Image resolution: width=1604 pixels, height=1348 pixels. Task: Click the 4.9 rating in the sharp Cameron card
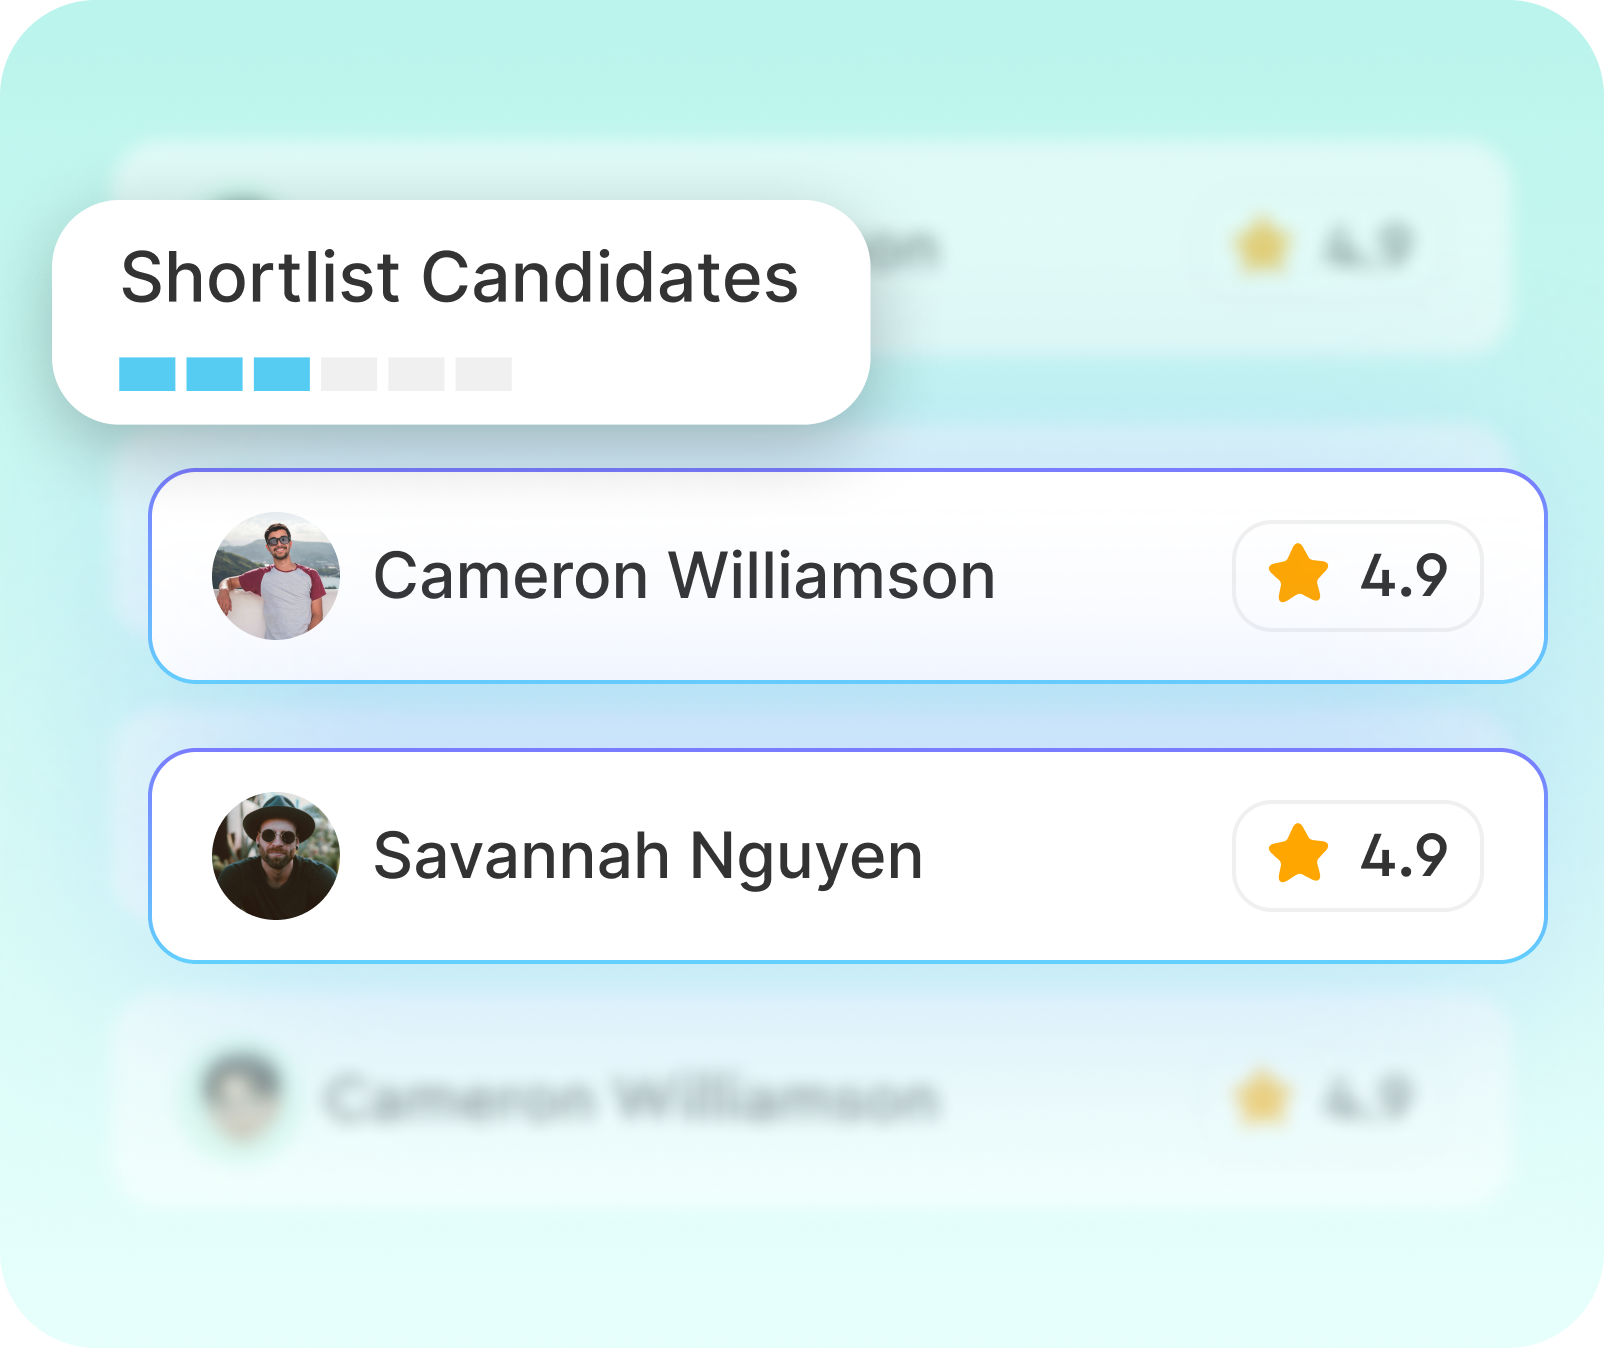1403,576
